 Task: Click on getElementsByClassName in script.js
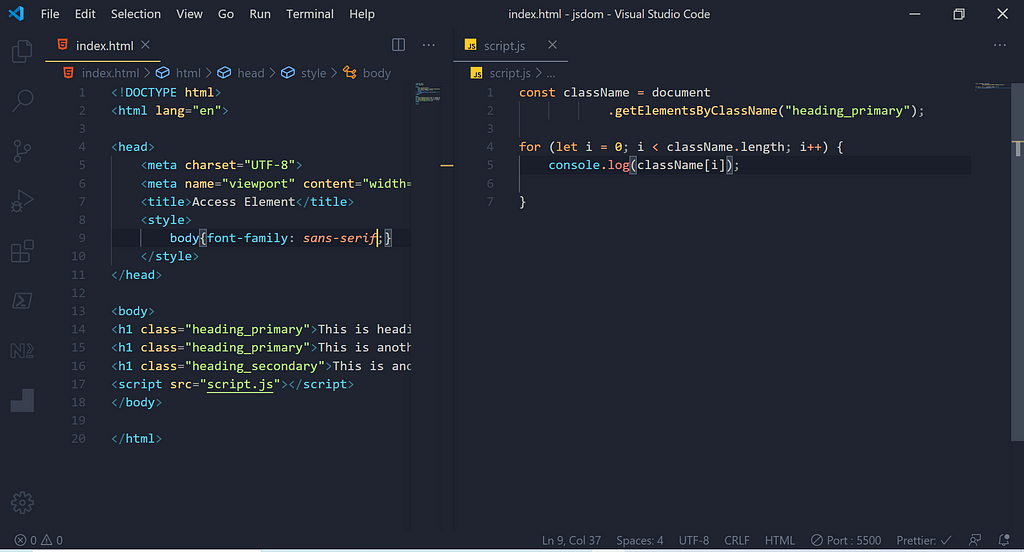[696, 110]
